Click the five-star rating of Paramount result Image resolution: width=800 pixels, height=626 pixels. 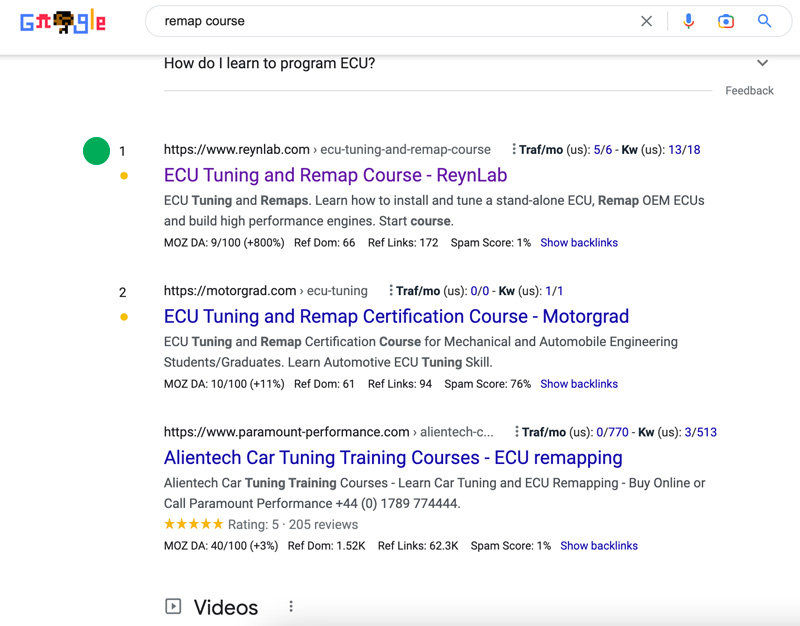point(193,524)
